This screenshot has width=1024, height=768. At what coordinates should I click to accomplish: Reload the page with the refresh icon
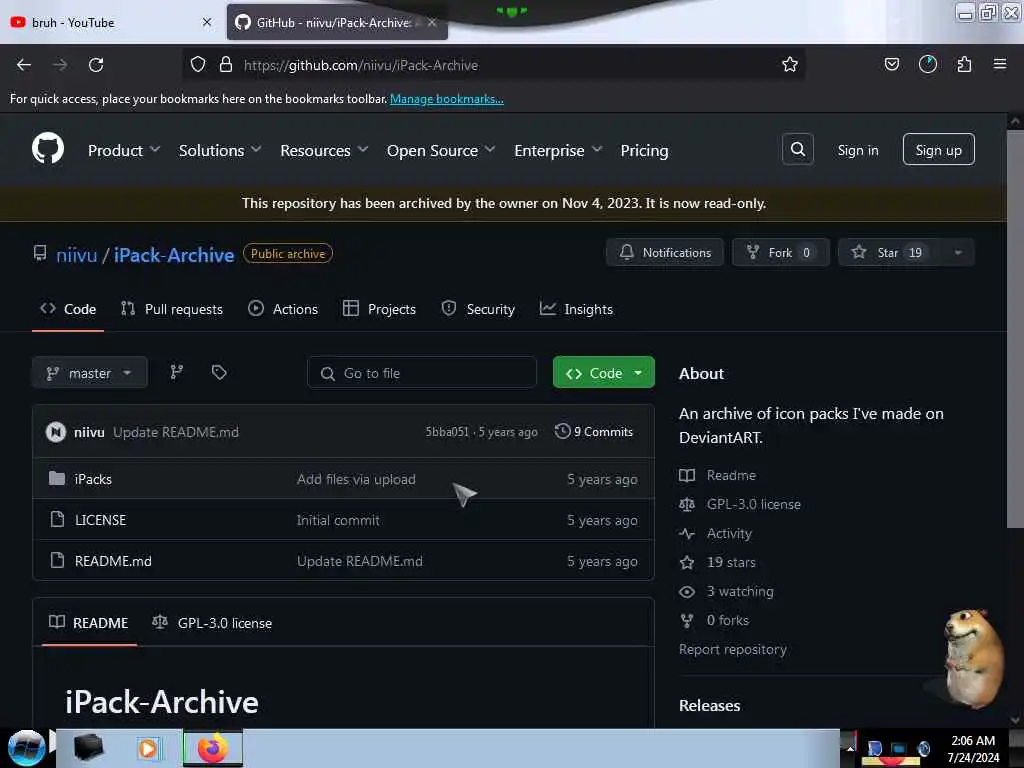96,65
